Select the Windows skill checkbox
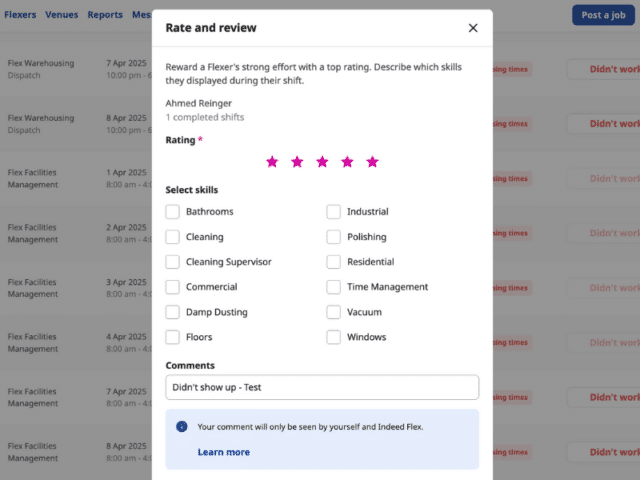This screenshot has height=480, width=640. click(333, 337)
